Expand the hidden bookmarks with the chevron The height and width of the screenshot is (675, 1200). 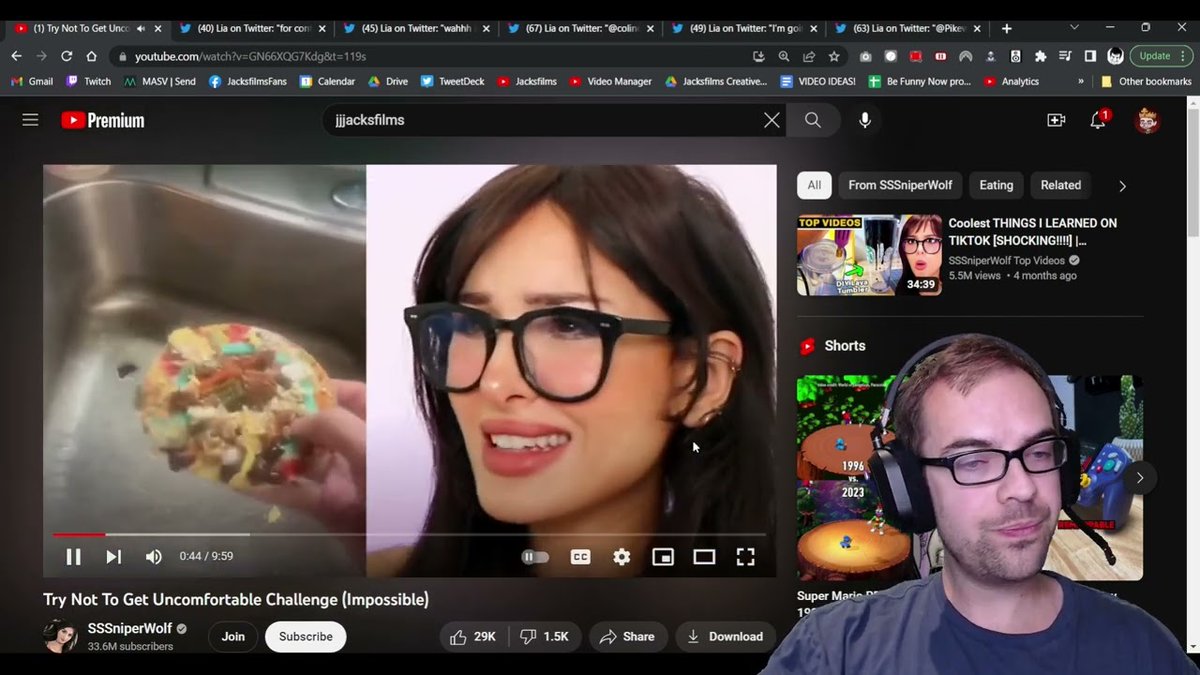click(1081, 81)
